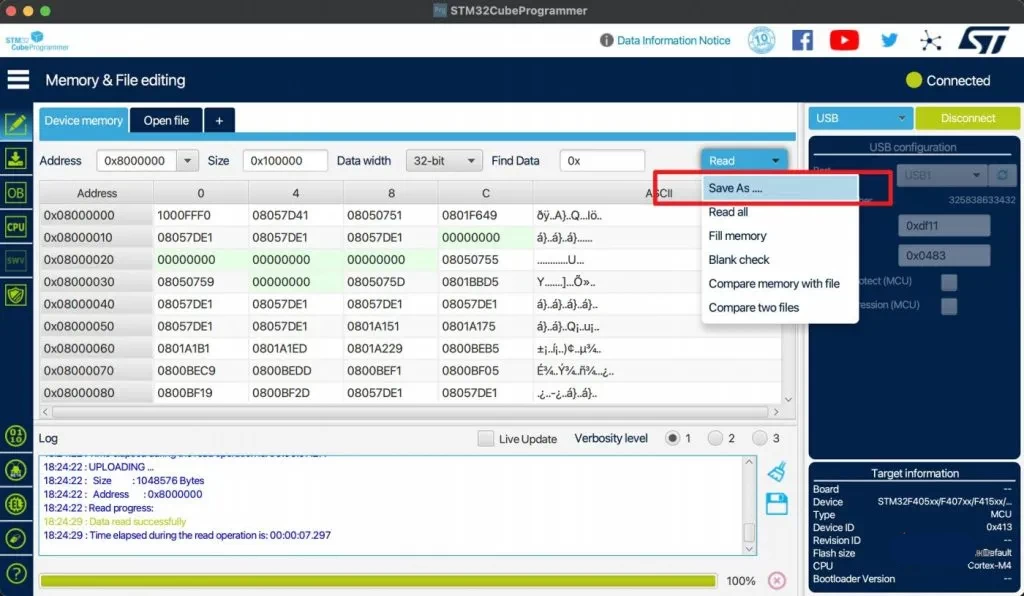Click the memory table horizontal scrollbar

[x=410, y=412]
